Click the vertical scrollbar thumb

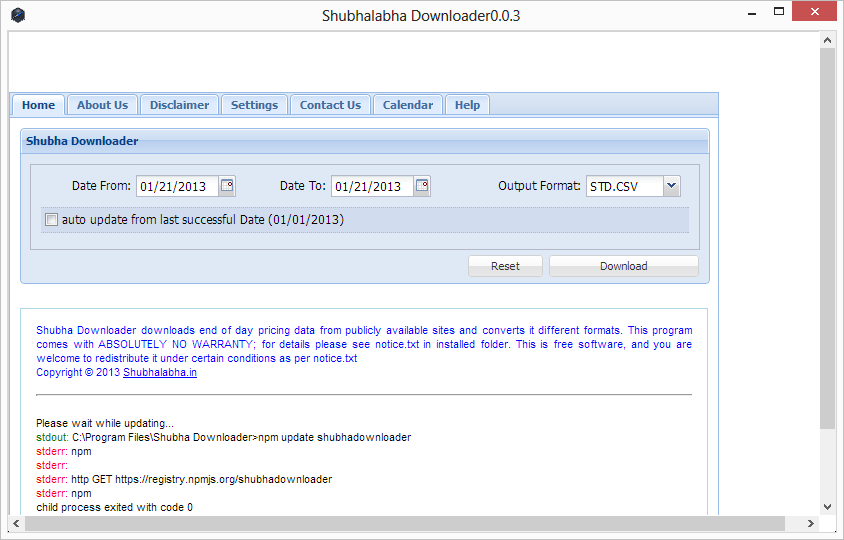pyautogui.click(x=828, y=238)
